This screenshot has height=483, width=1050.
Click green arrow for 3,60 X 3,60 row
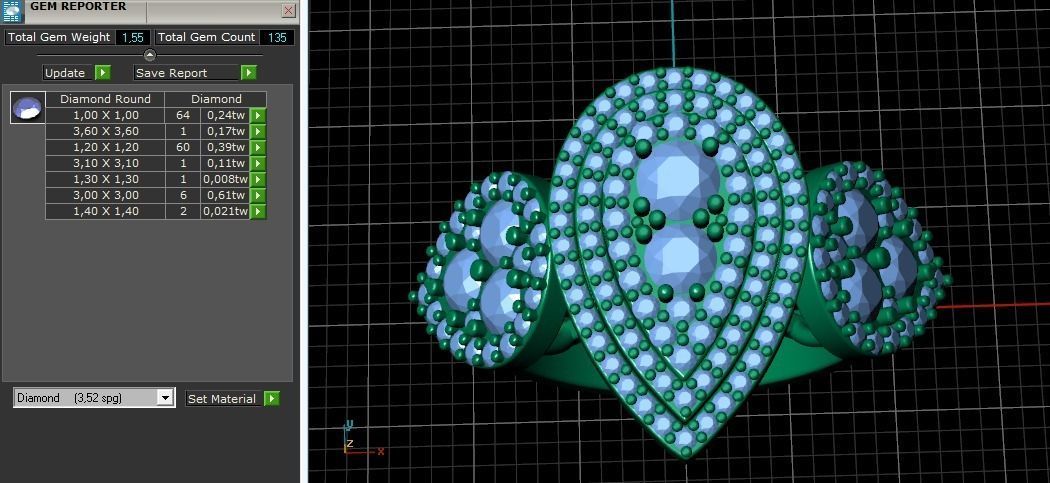(258, 131)
